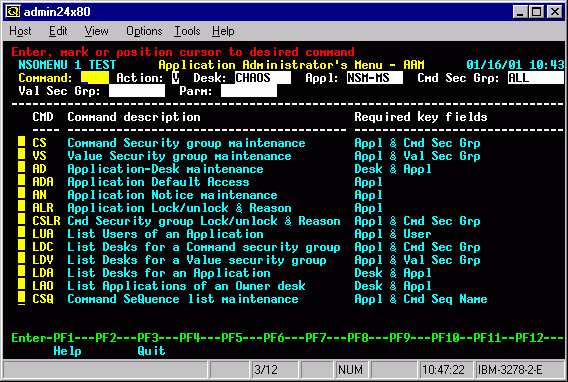Click the CS command code
The height and width of the screenshot is (382, 568).
point(39,143)
